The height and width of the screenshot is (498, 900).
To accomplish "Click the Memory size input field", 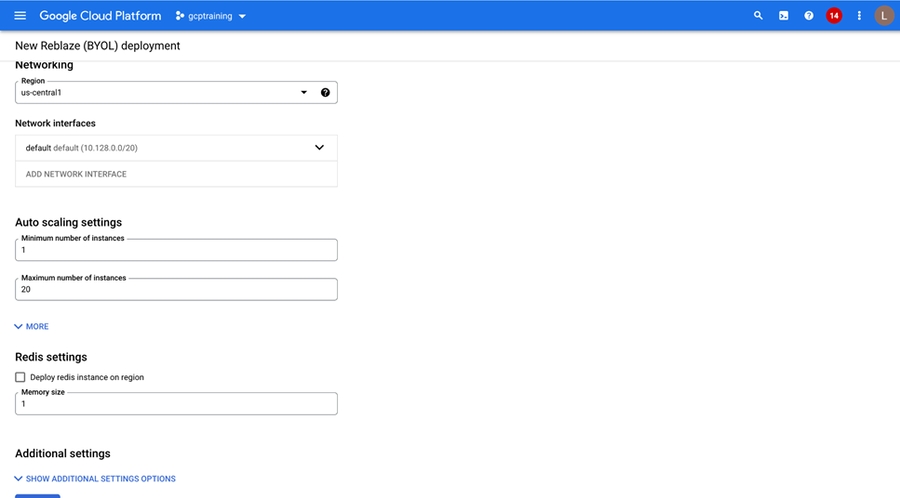I will (176, 404).
